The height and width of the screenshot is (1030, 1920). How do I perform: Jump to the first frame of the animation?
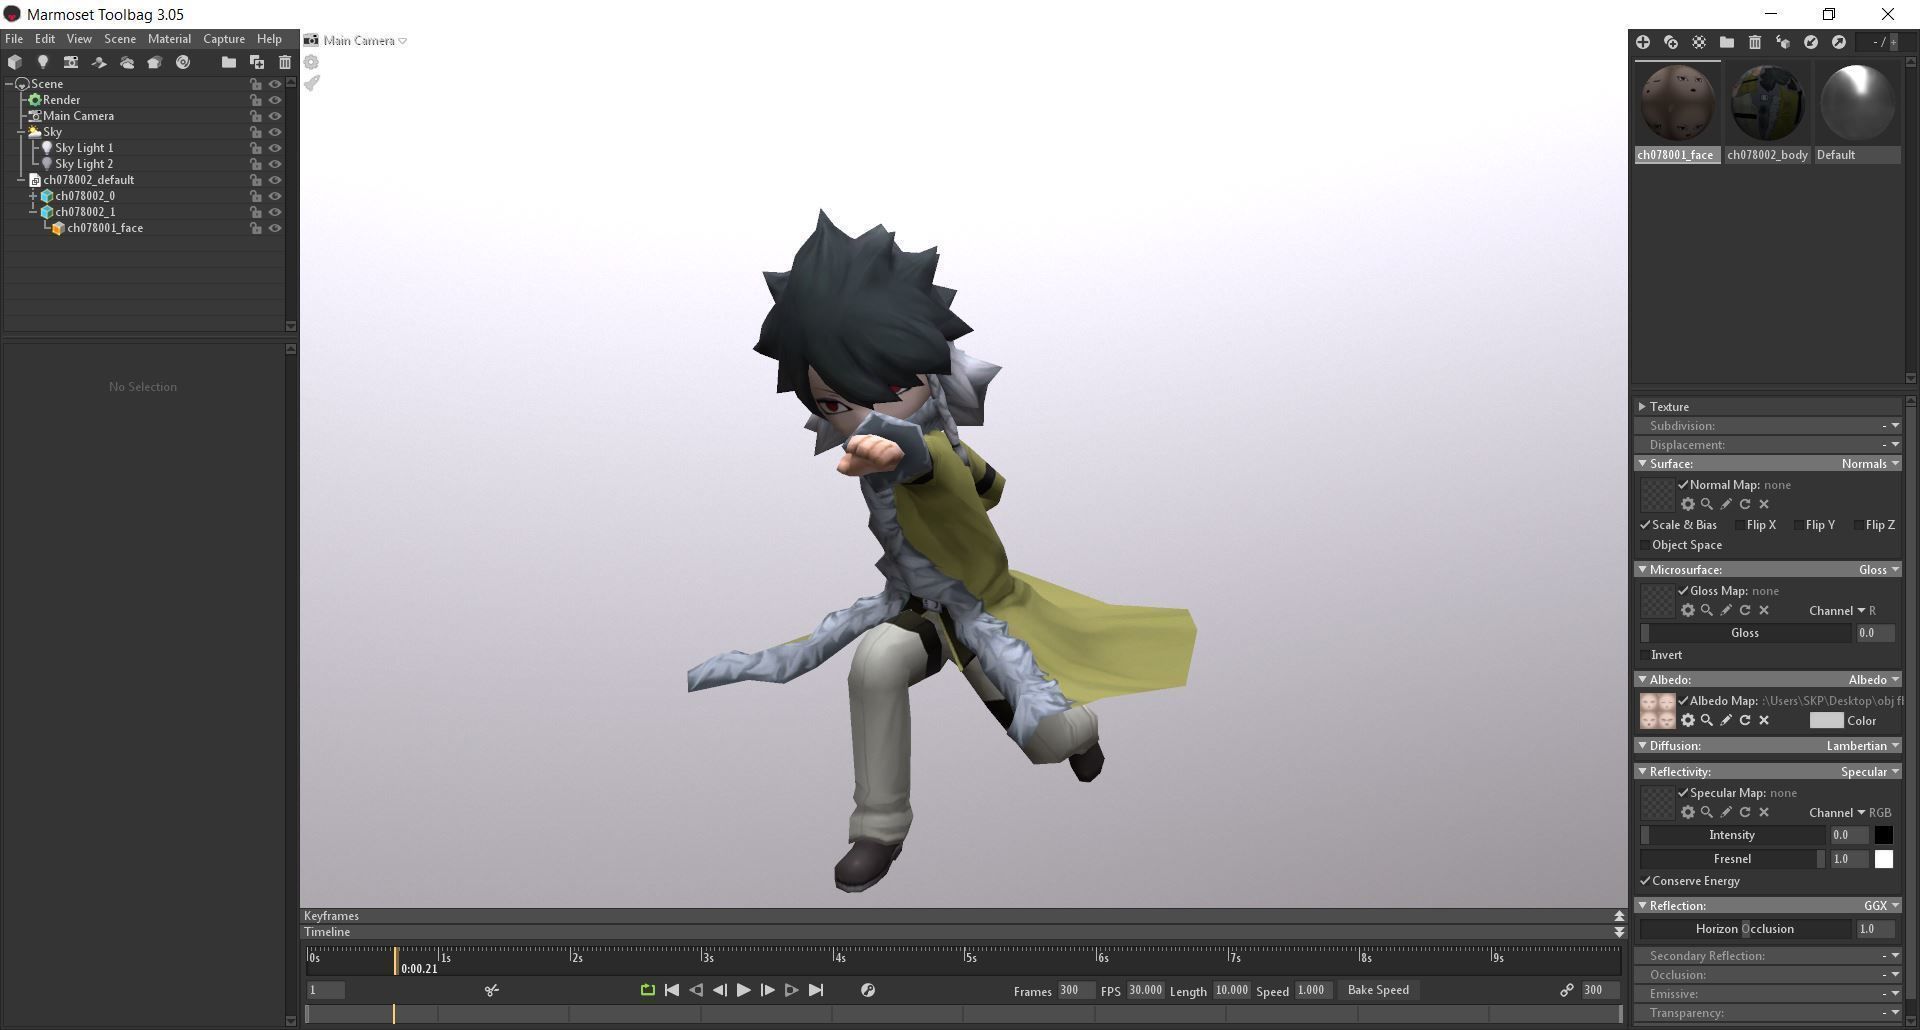click(672, 990)
